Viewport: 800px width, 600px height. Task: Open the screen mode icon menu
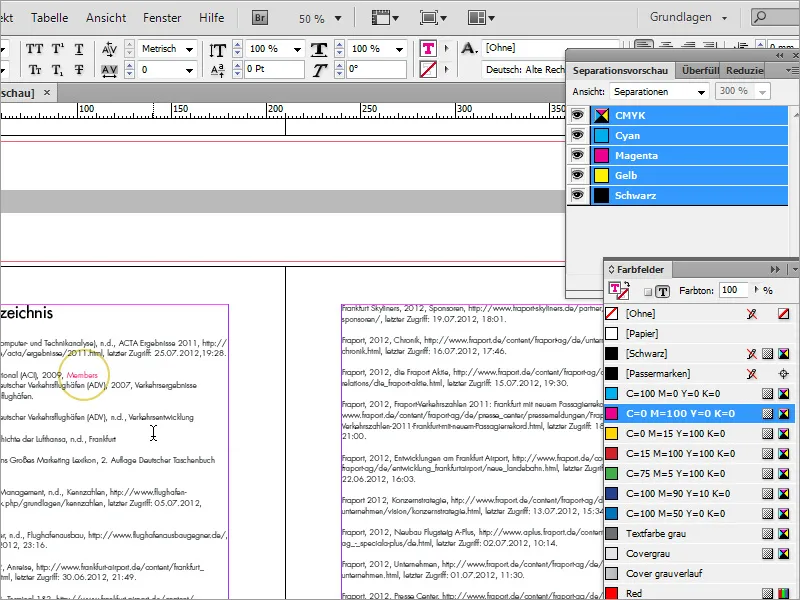tap(433, 18)
